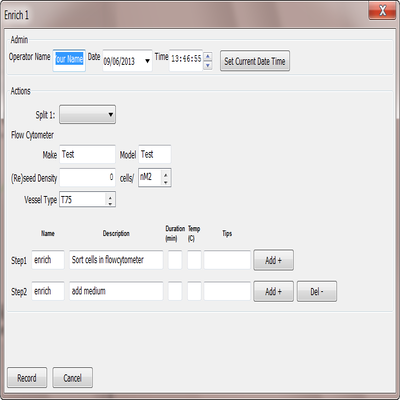Increase time with the up spinner arrow
The image size is (400, 400).
pos(208,56)
